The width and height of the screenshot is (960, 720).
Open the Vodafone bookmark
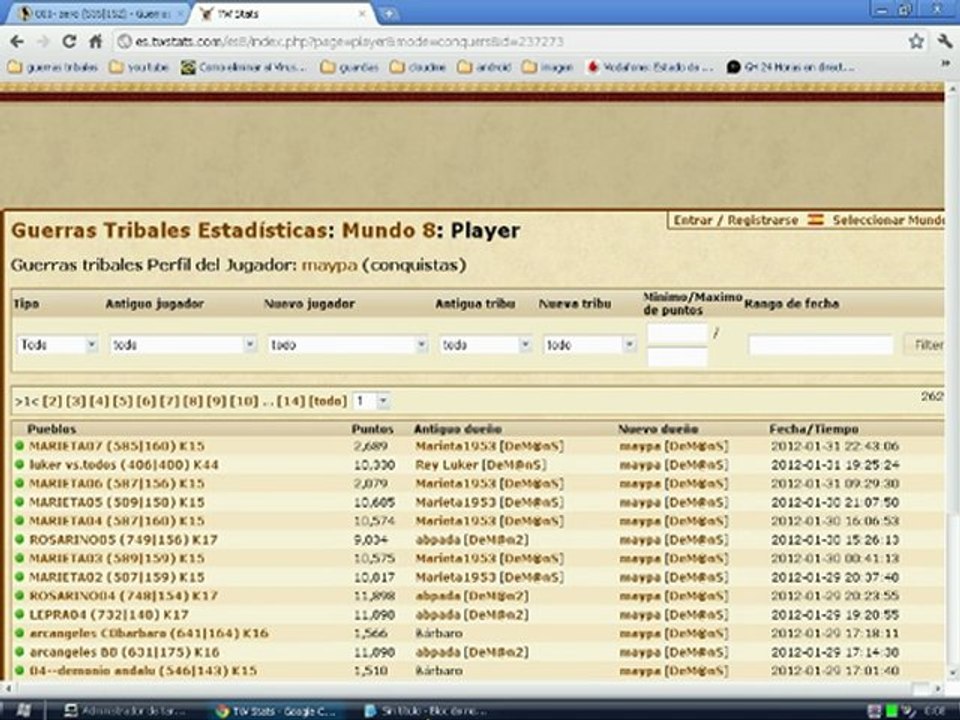[x=650, y=67]
